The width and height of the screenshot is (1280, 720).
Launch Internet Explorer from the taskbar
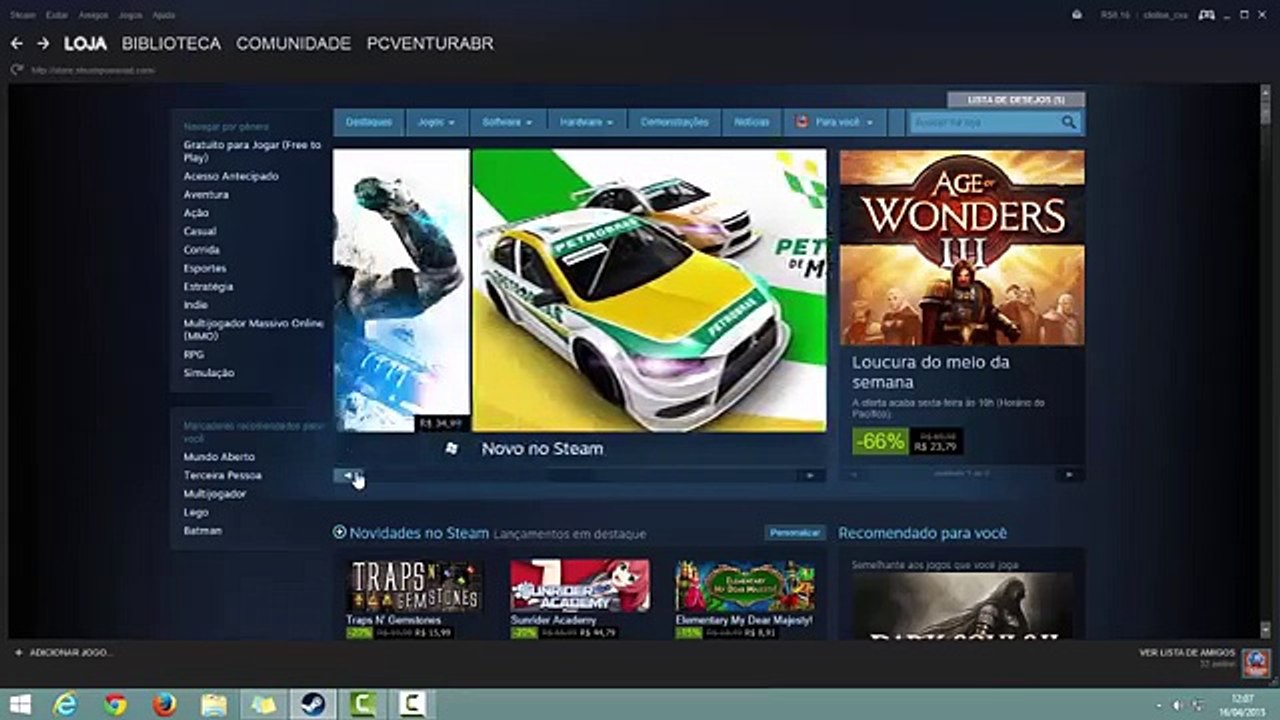pos(66,705)
